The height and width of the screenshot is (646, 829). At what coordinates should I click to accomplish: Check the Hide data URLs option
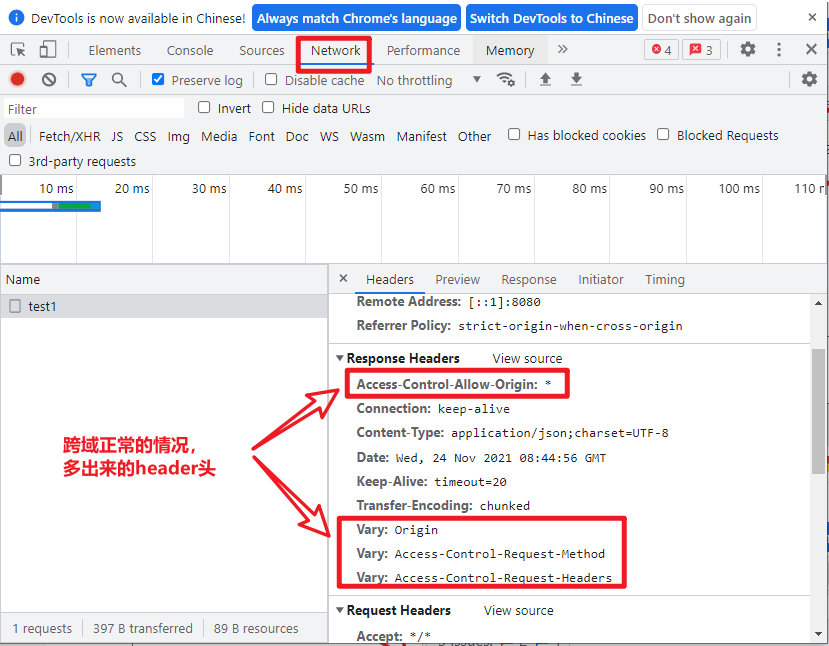[x=268, y=108]
